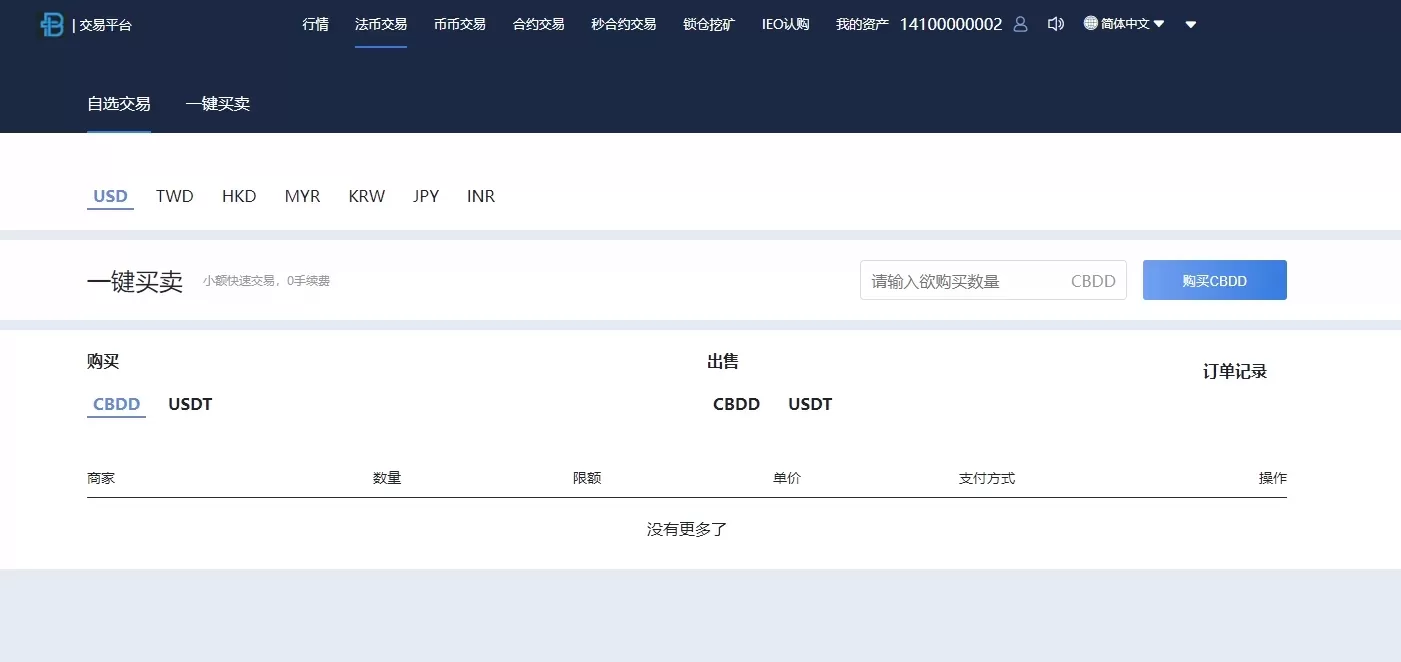Click the 购买CBDD button
The image size is (1401, 662).
[1214, 281]
